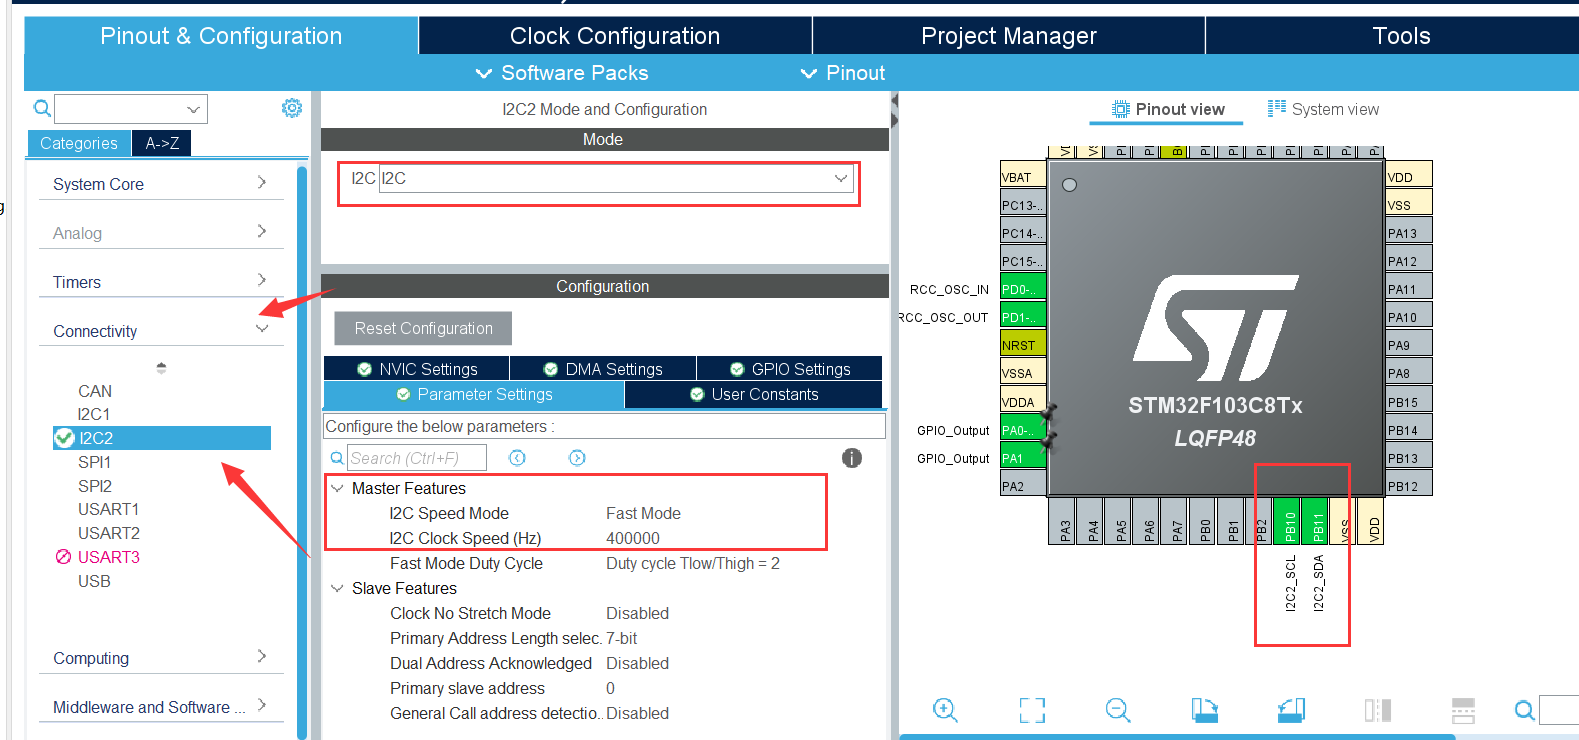Click the parameter search magnifier icon
1579x740 pixels.
(337, 458)
